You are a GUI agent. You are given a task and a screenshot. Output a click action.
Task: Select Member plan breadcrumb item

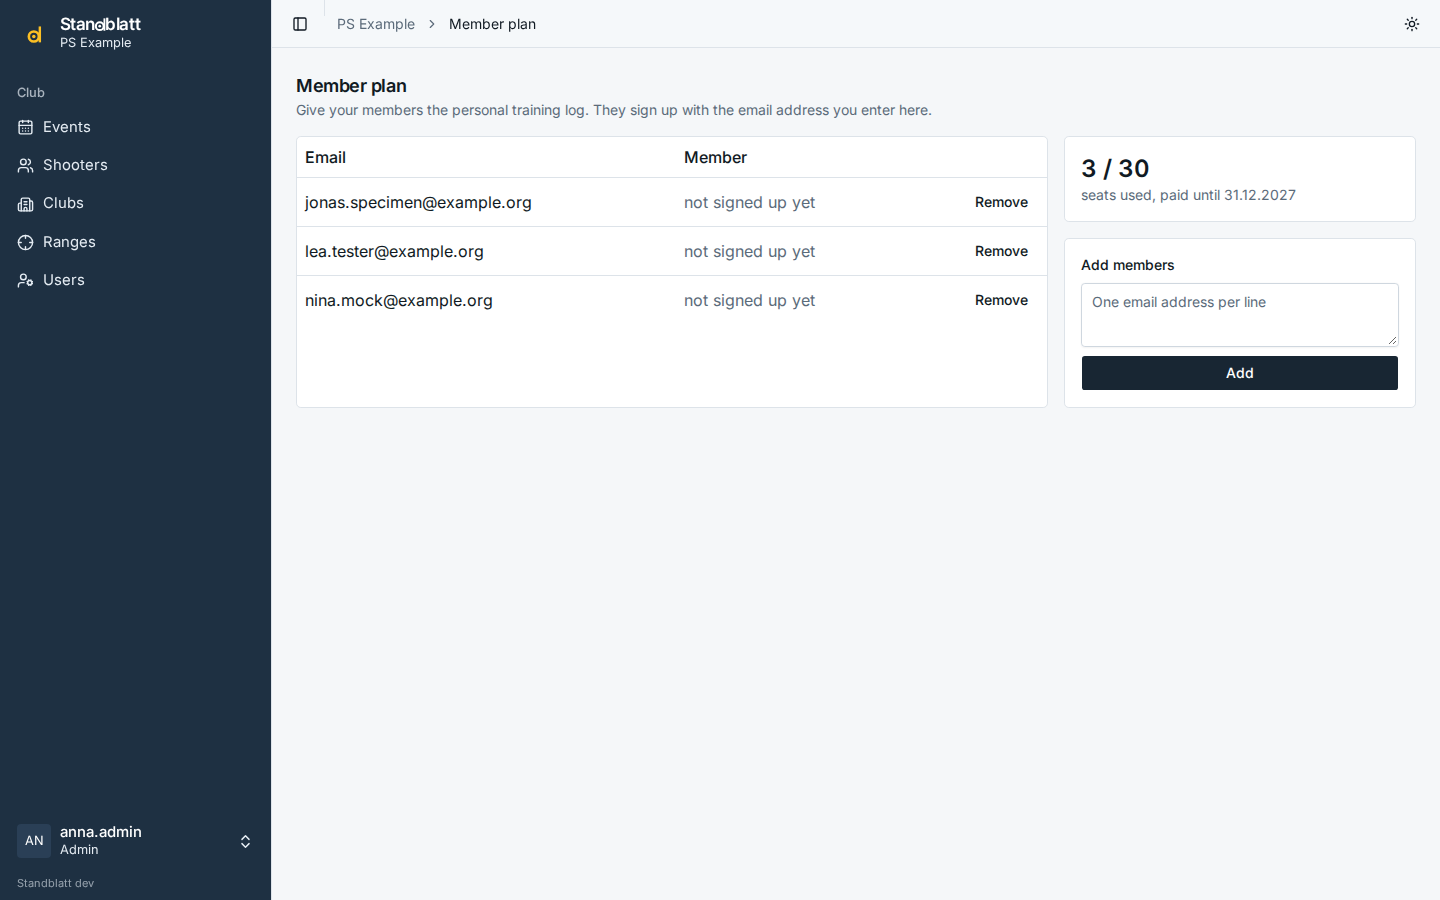pyautogui.click(x=492, y=24)
